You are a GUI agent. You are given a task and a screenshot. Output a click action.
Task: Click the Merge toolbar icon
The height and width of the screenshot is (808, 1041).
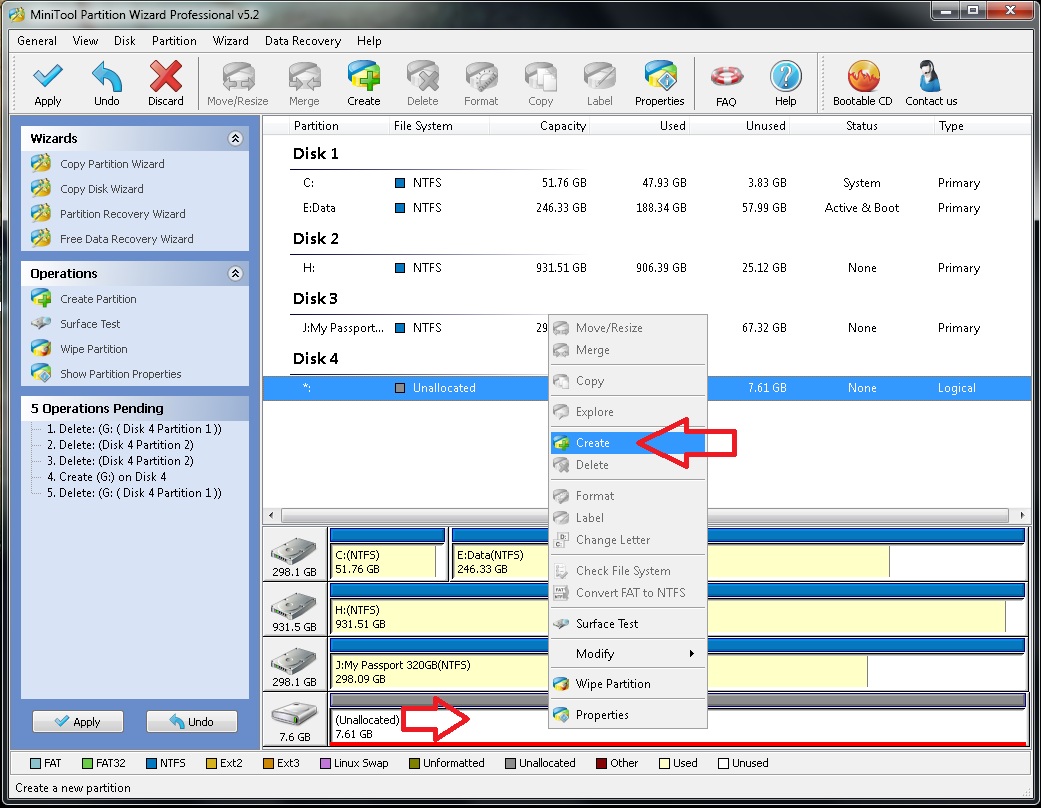coord(304,77)
